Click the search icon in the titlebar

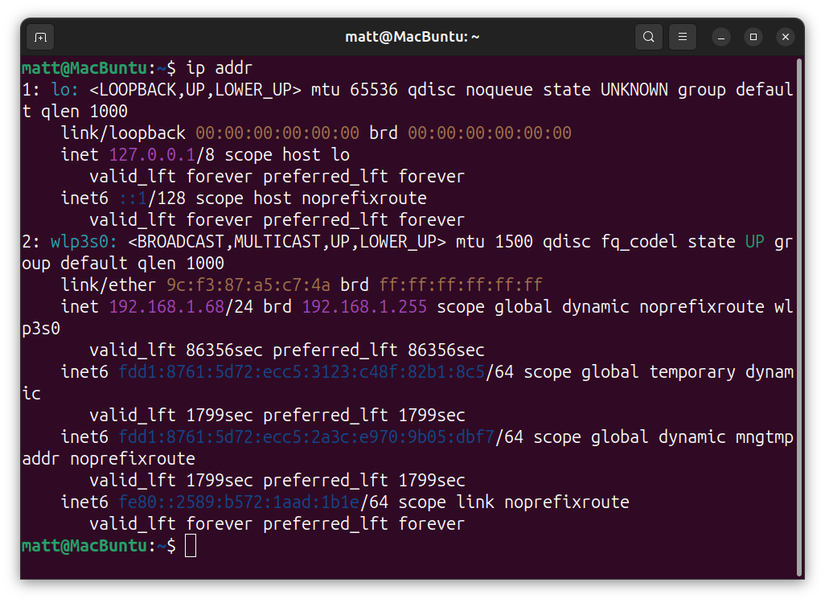(648, 36)
